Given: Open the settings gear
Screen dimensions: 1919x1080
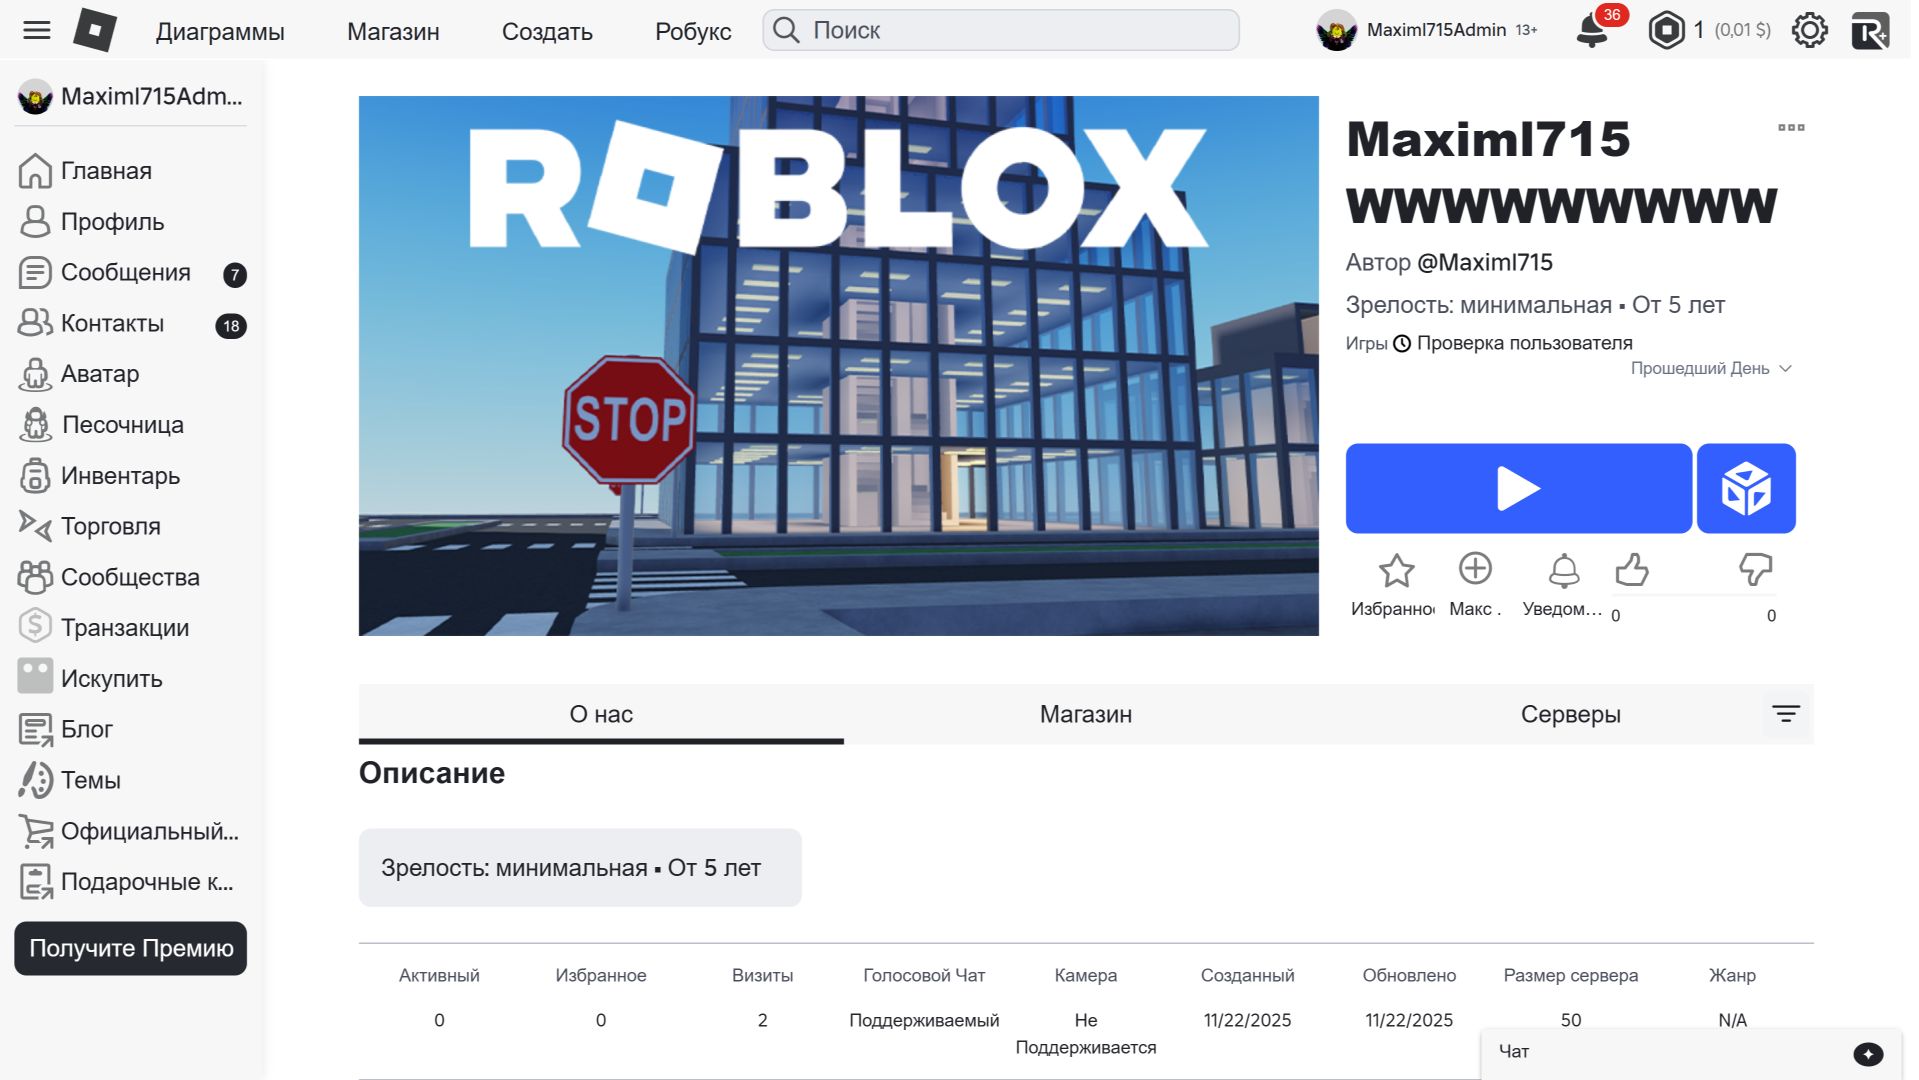Looking at the screenshot, I should pyautogui.click(x=1809, y=30).
